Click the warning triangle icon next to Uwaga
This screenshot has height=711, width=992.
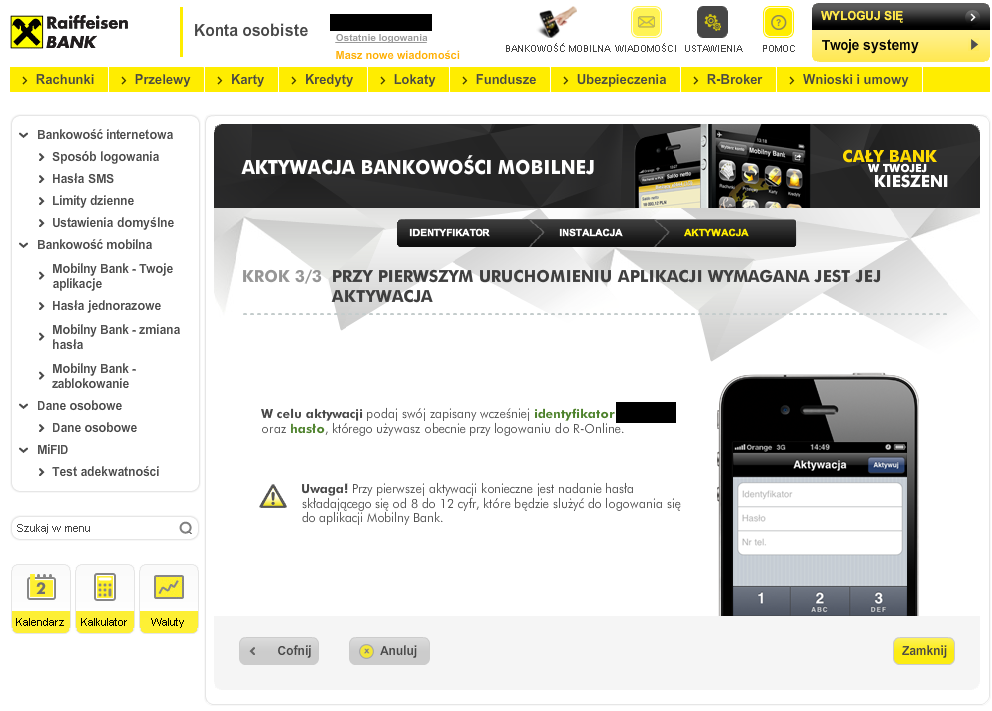tap(273, 497)
